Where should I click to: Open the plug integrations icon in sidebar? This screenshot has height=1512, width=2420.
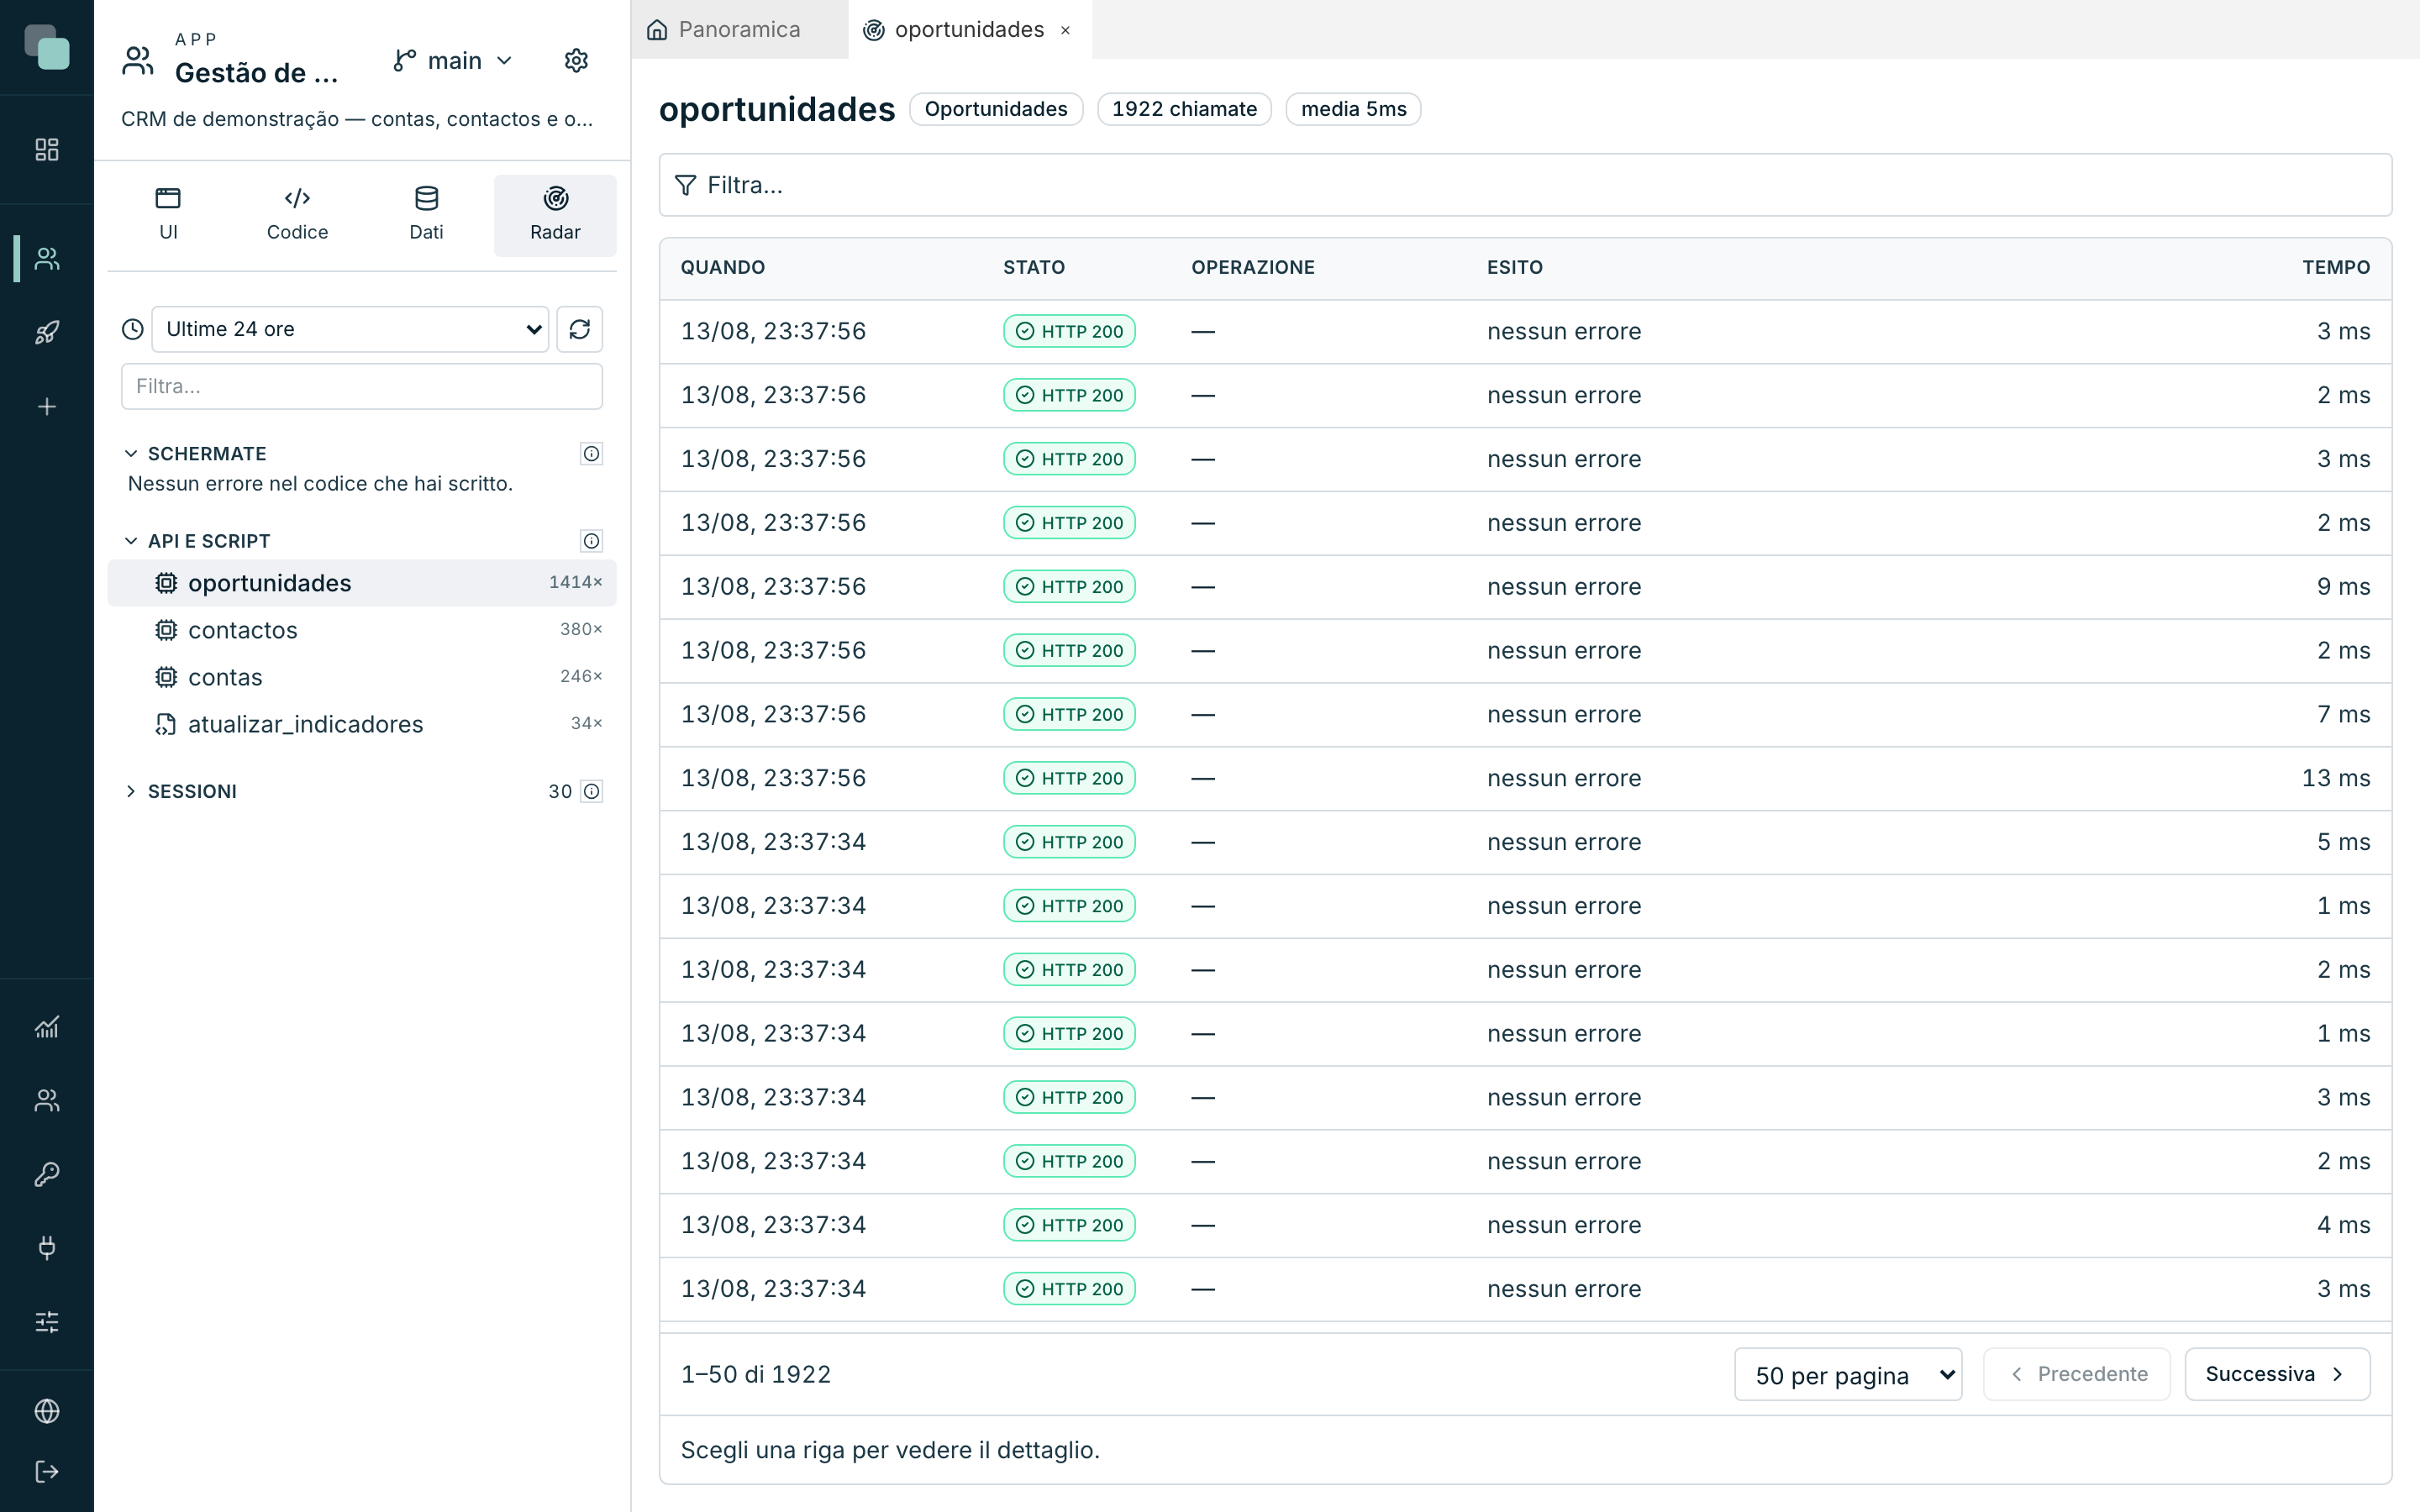(x=47, y=1247)
